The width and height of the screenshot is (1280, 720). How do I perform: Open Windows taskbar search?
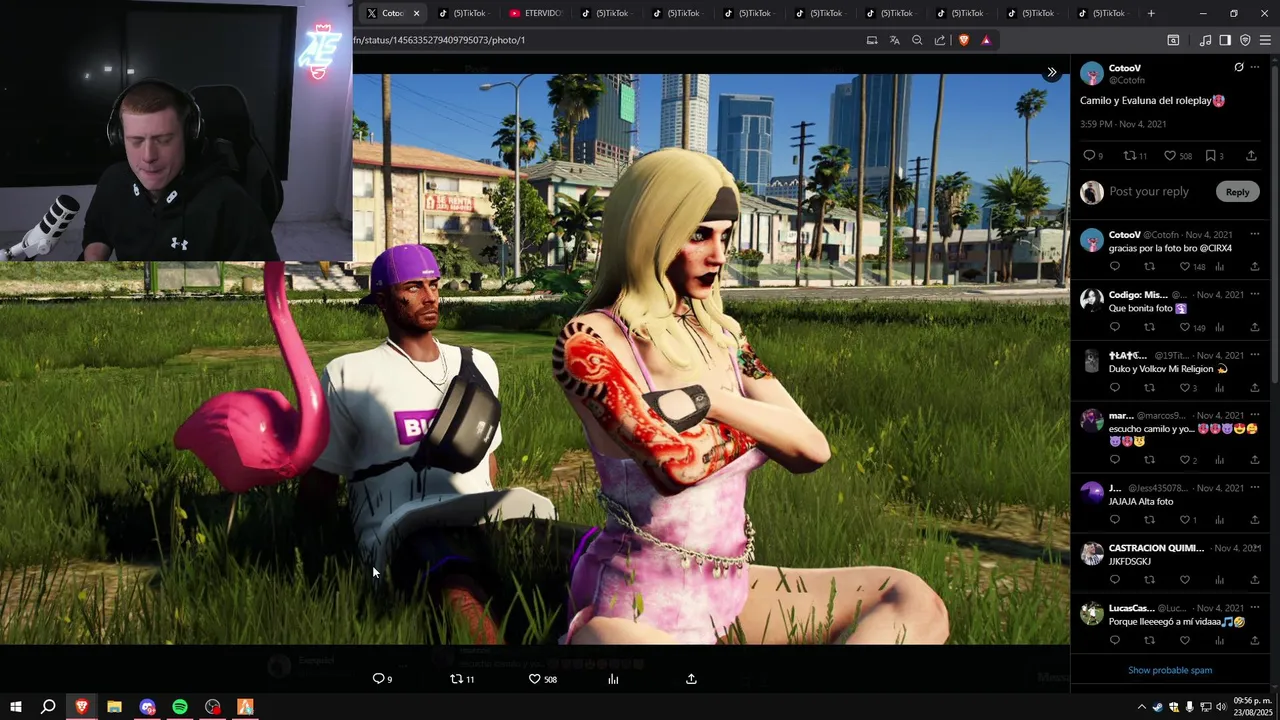48,707
